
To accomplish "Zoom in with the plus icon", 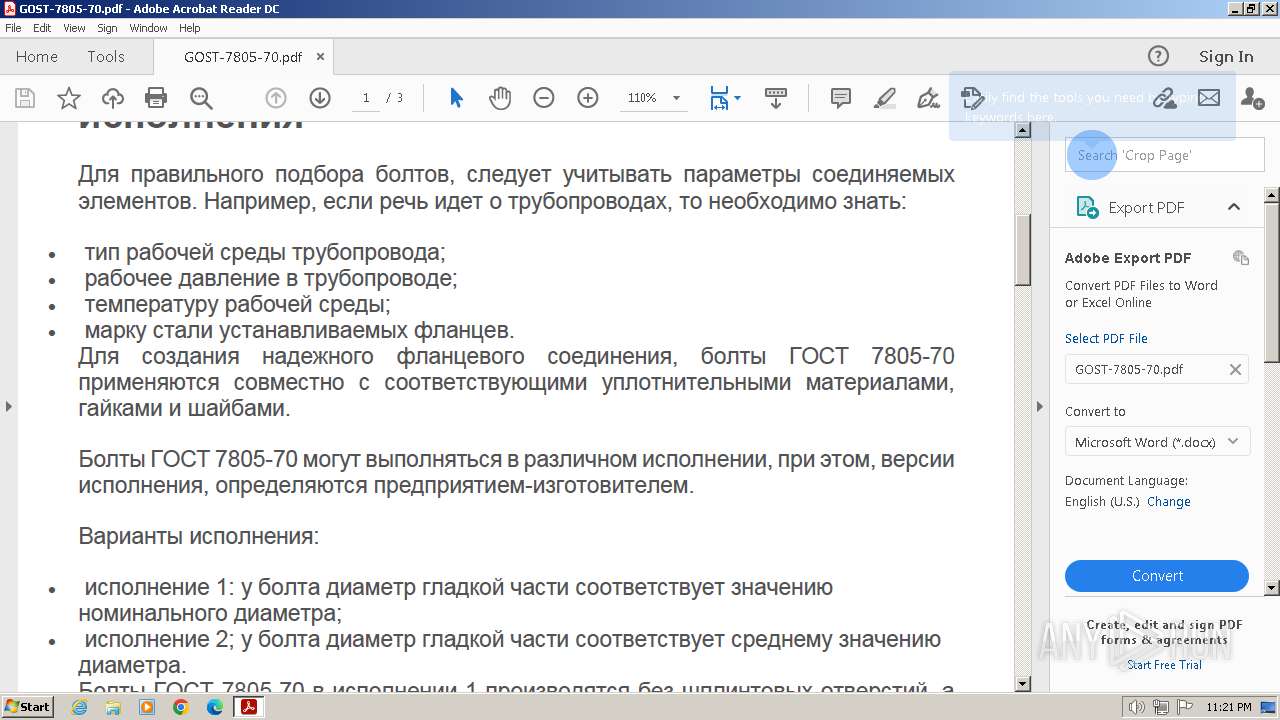I will coord(588,98).
